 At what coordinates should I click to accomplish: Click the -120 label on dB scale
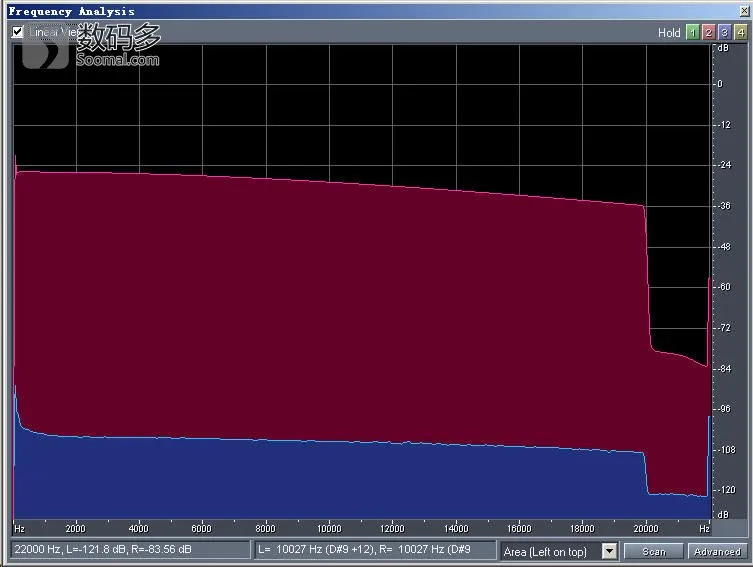[726, 490]
